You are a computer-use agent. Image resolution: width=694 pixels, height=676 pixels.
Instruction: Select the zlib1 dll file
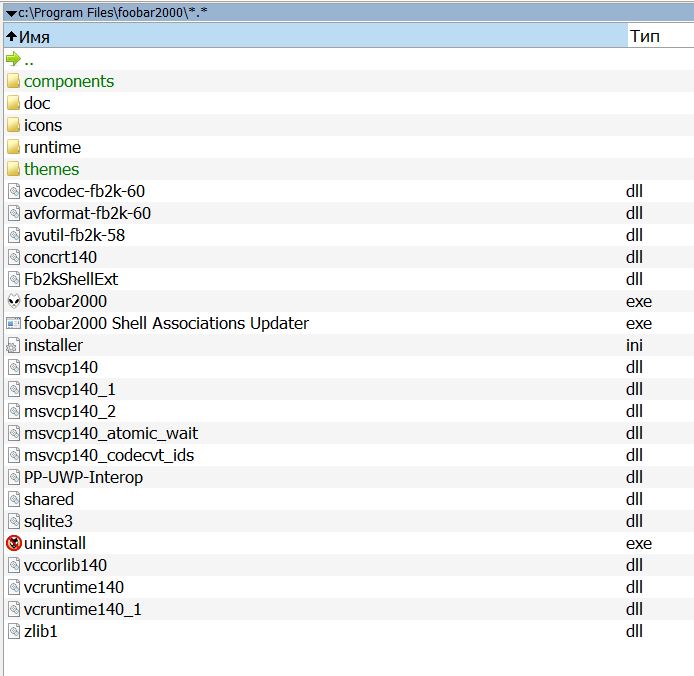[x=41, y=631]
